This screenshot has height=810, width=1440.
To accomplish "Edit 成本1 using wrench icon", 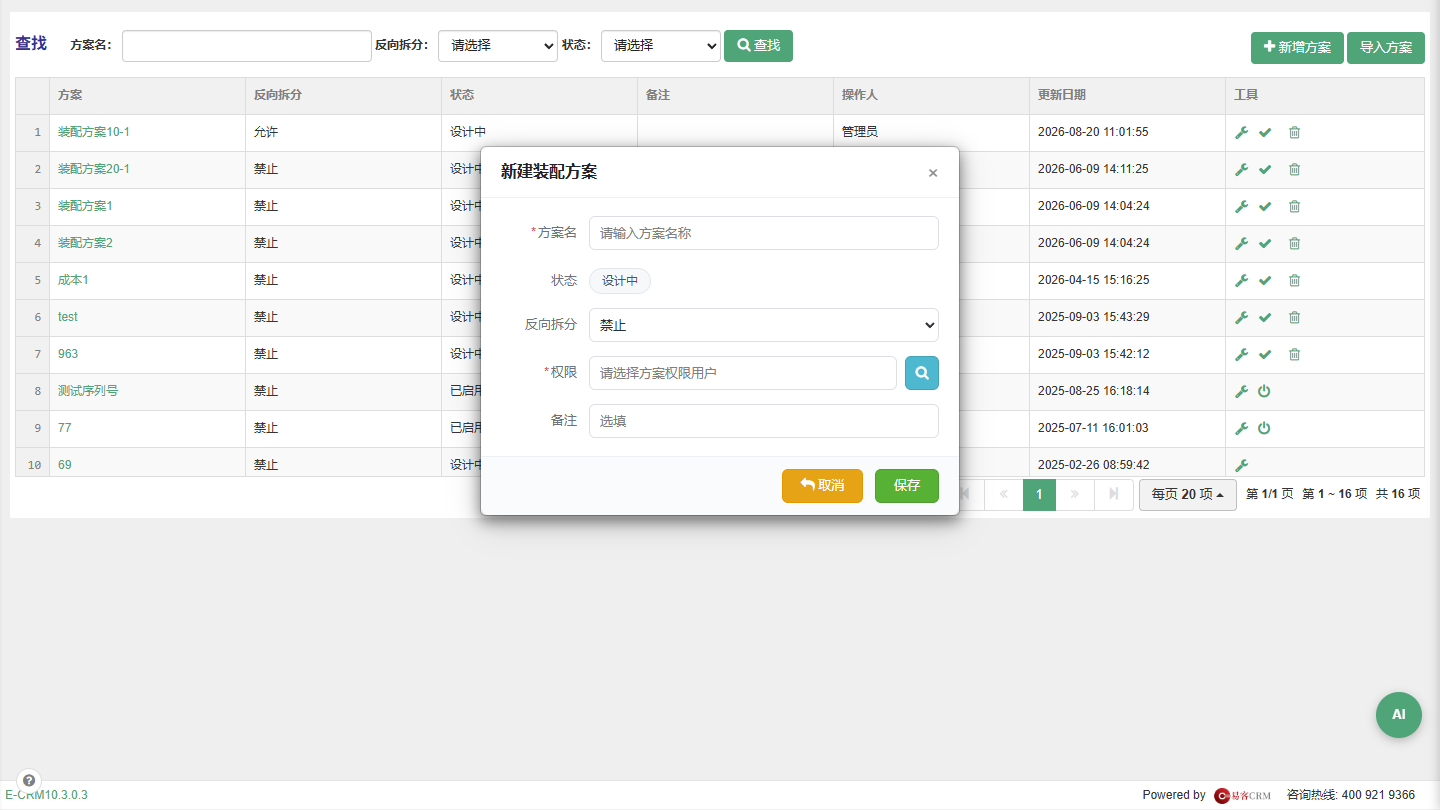I will coord(1241,280).
